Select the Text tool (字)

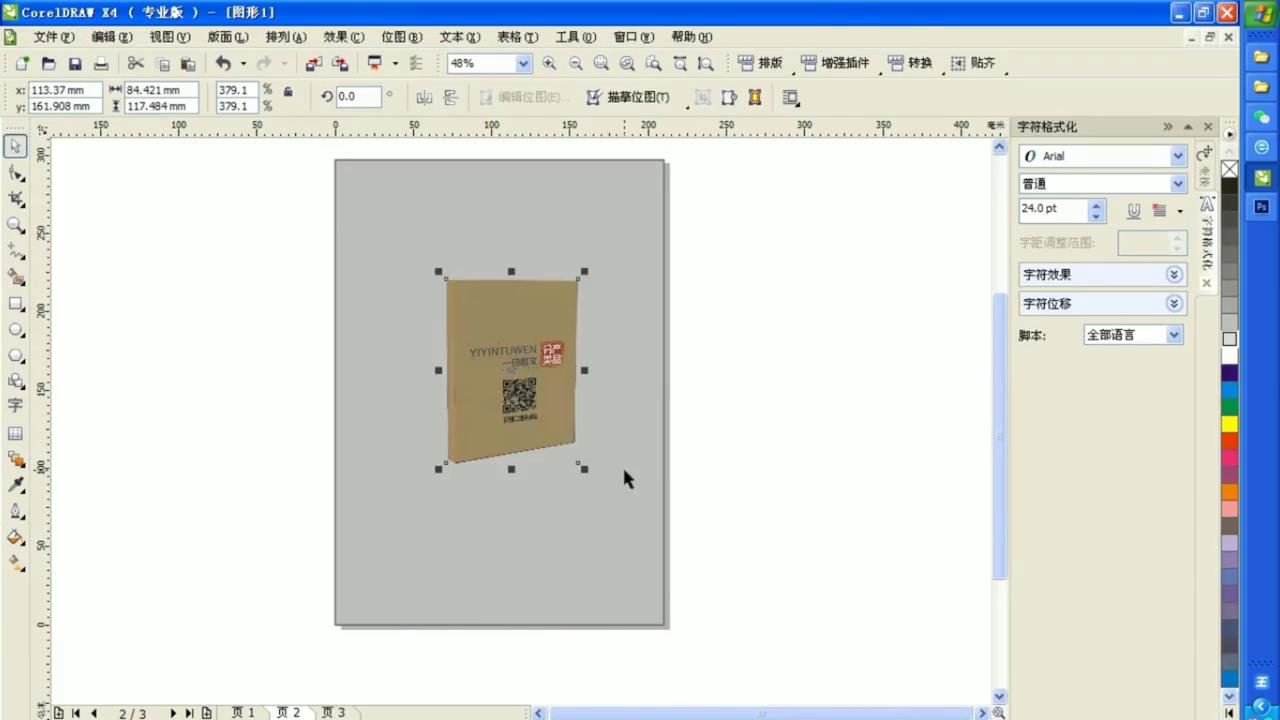[x=15, y=406]
